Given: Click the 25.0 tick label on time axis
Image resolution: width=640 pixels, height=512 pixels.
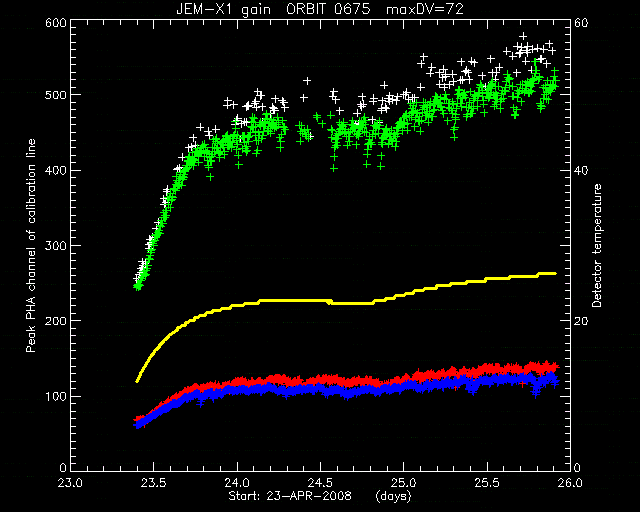Looking at the screenshot, I should coord(403,483).
